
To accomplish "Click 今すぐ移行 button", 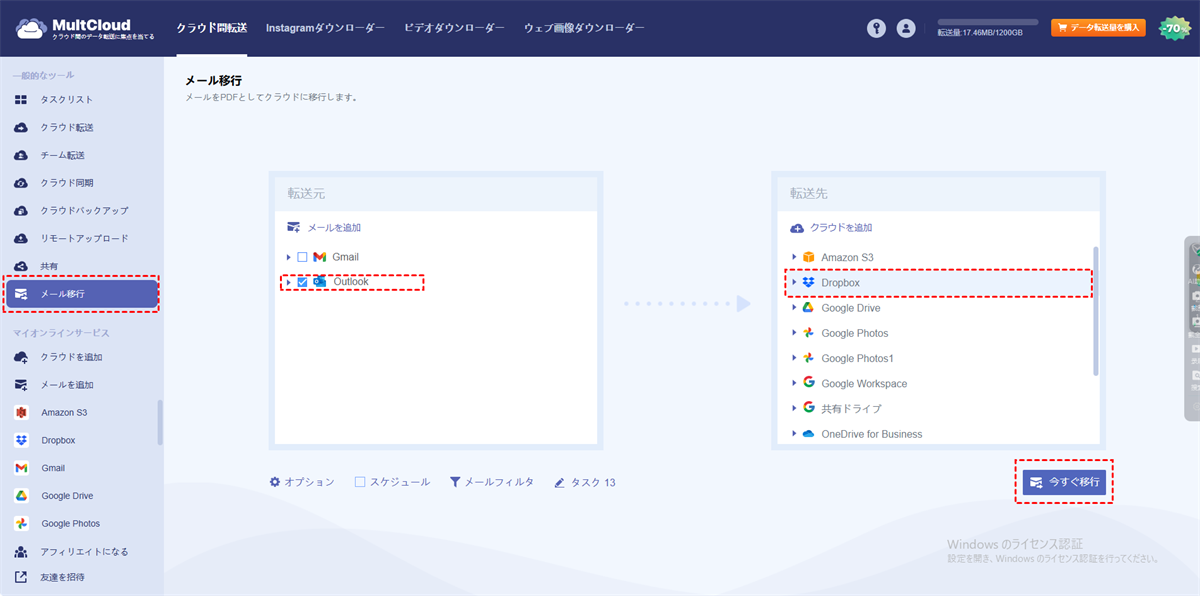I will [x=1065, y=482].
